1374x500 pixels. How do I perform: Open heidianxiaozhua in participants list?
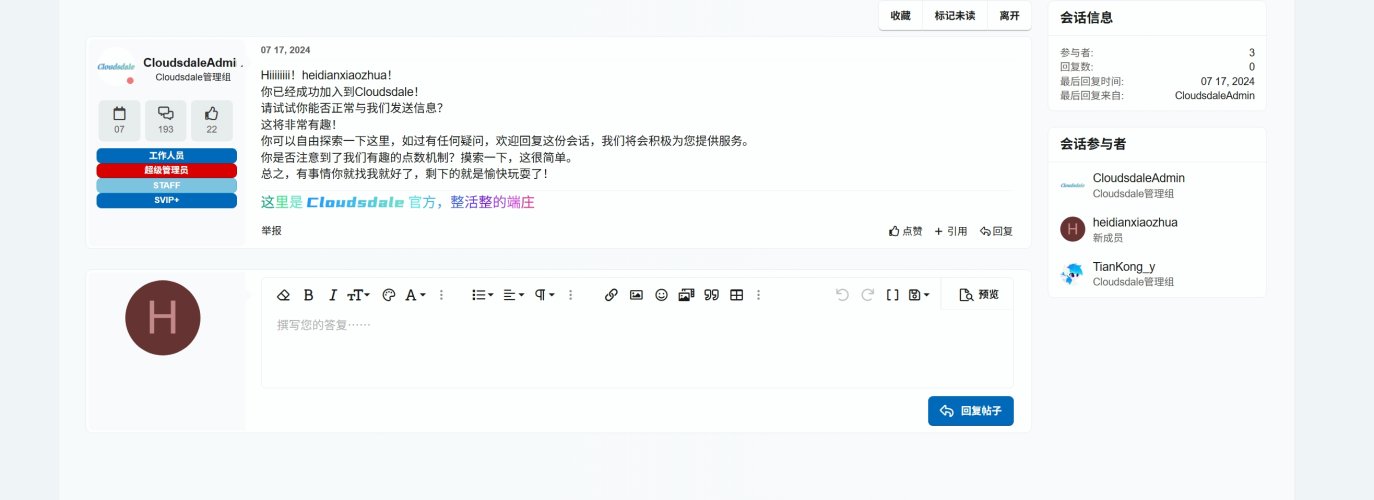(1135, 222)
